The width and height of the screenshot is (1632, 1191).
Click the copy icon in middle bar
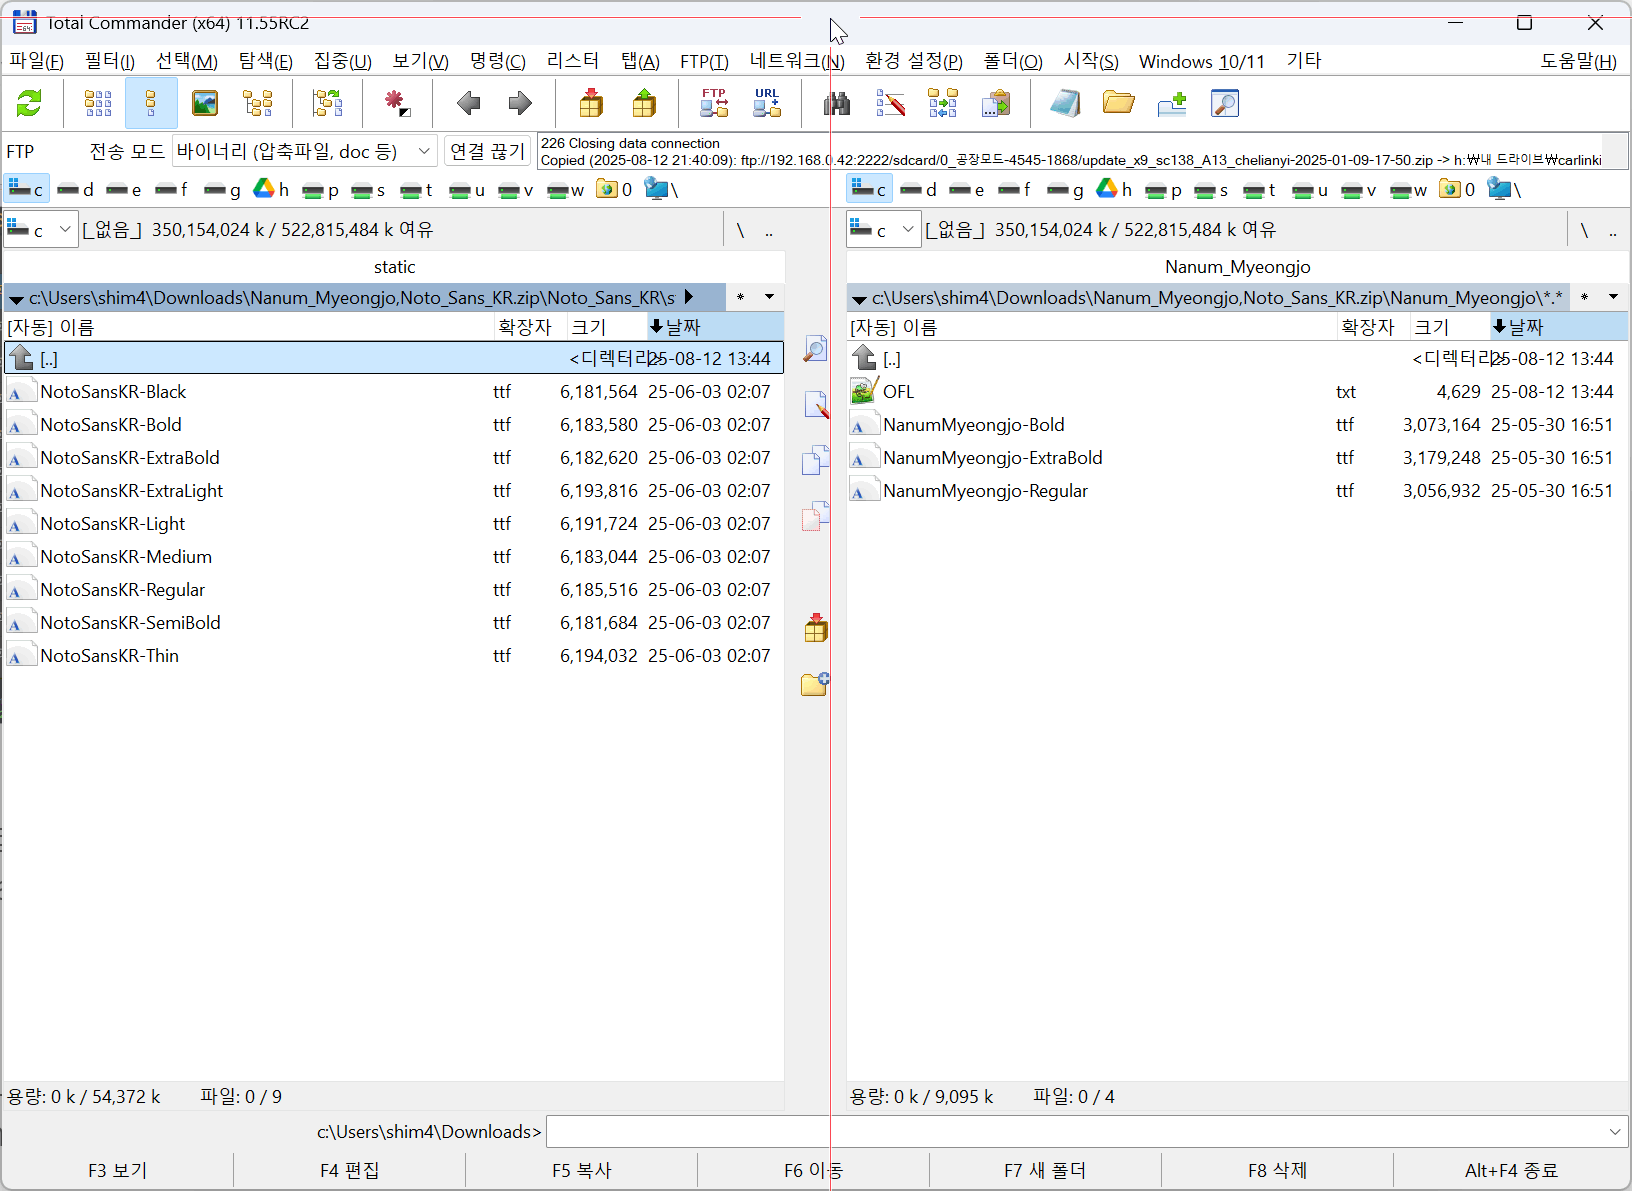point(815,460)
